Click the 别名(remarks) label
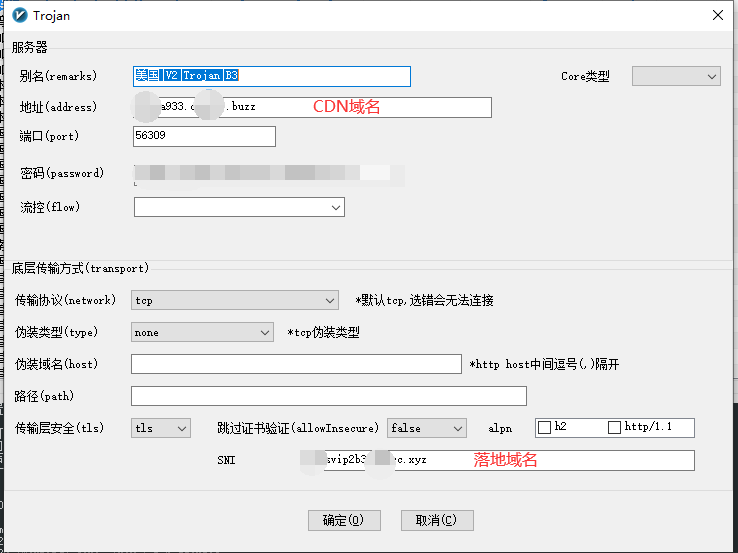The height and width of the screenshot is (553, 738). coord(58,76)
